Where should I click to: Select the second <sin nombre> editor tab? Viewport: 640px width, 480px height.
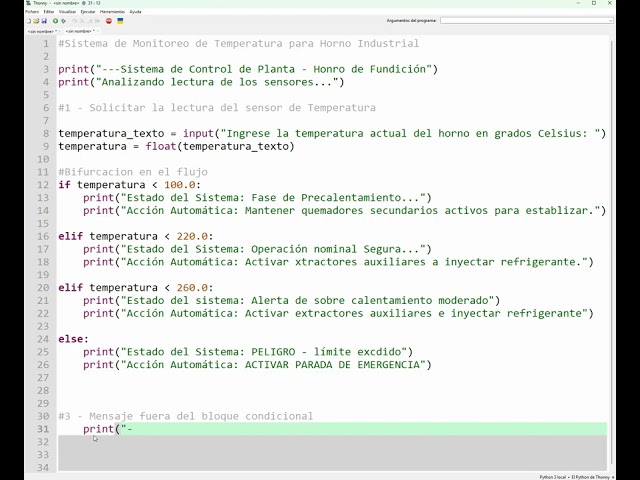79,31
